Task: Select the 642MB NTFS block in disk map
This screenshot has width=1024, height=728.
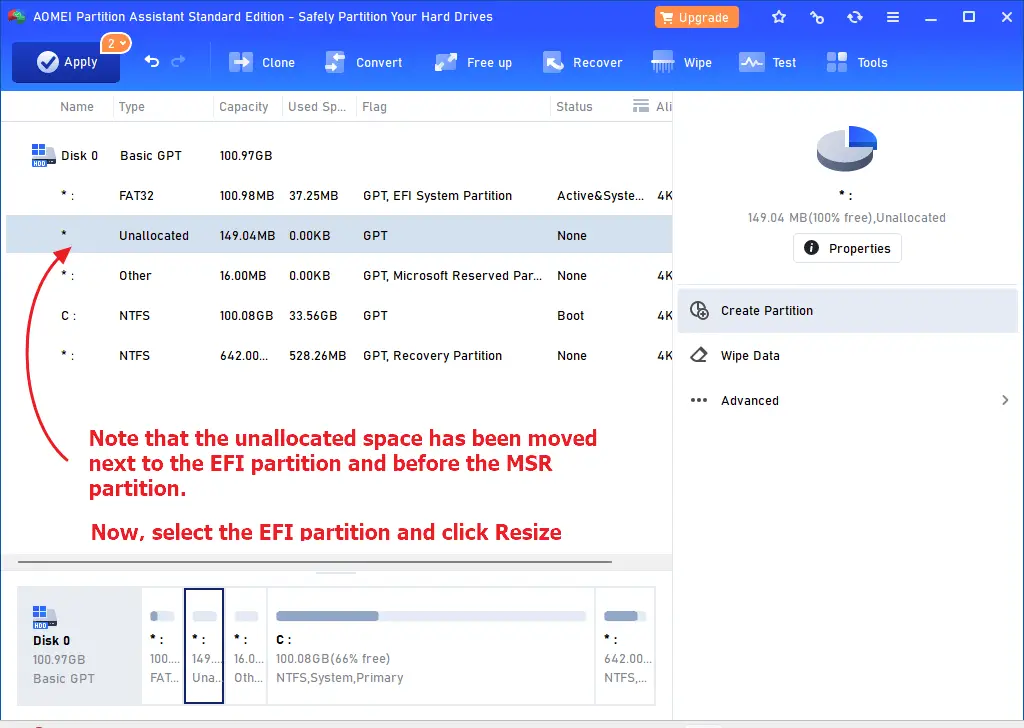Action: (626, 646)
